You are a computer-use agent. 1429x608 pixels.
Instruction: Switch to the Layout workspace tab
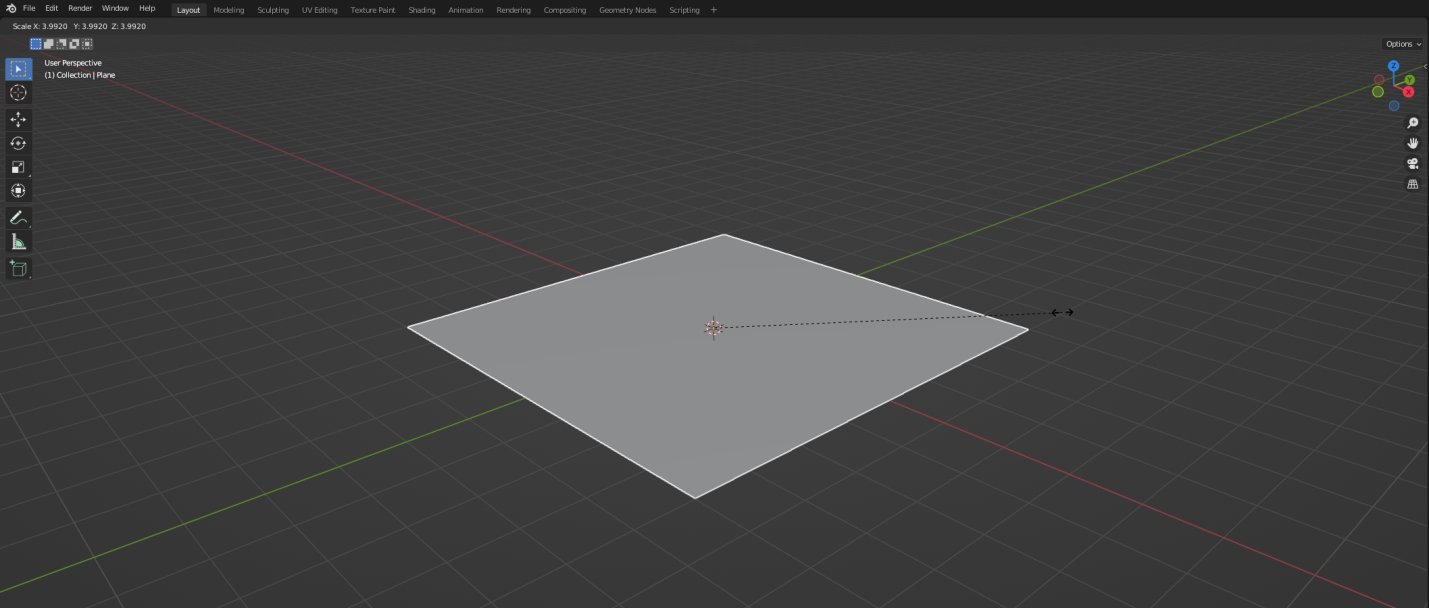(189, 10)
